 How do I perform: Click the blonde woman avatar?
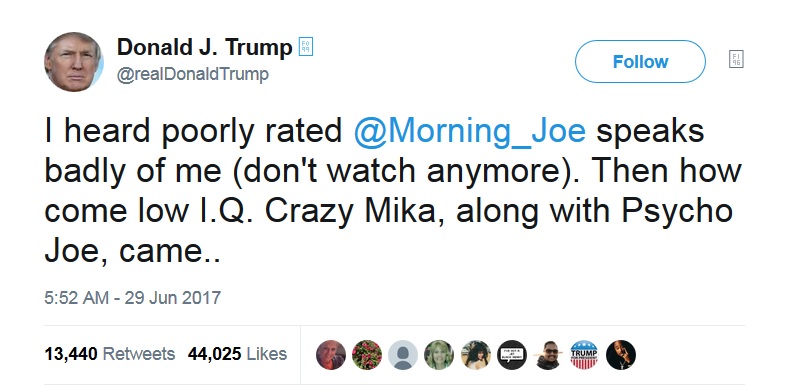point(439,355)
